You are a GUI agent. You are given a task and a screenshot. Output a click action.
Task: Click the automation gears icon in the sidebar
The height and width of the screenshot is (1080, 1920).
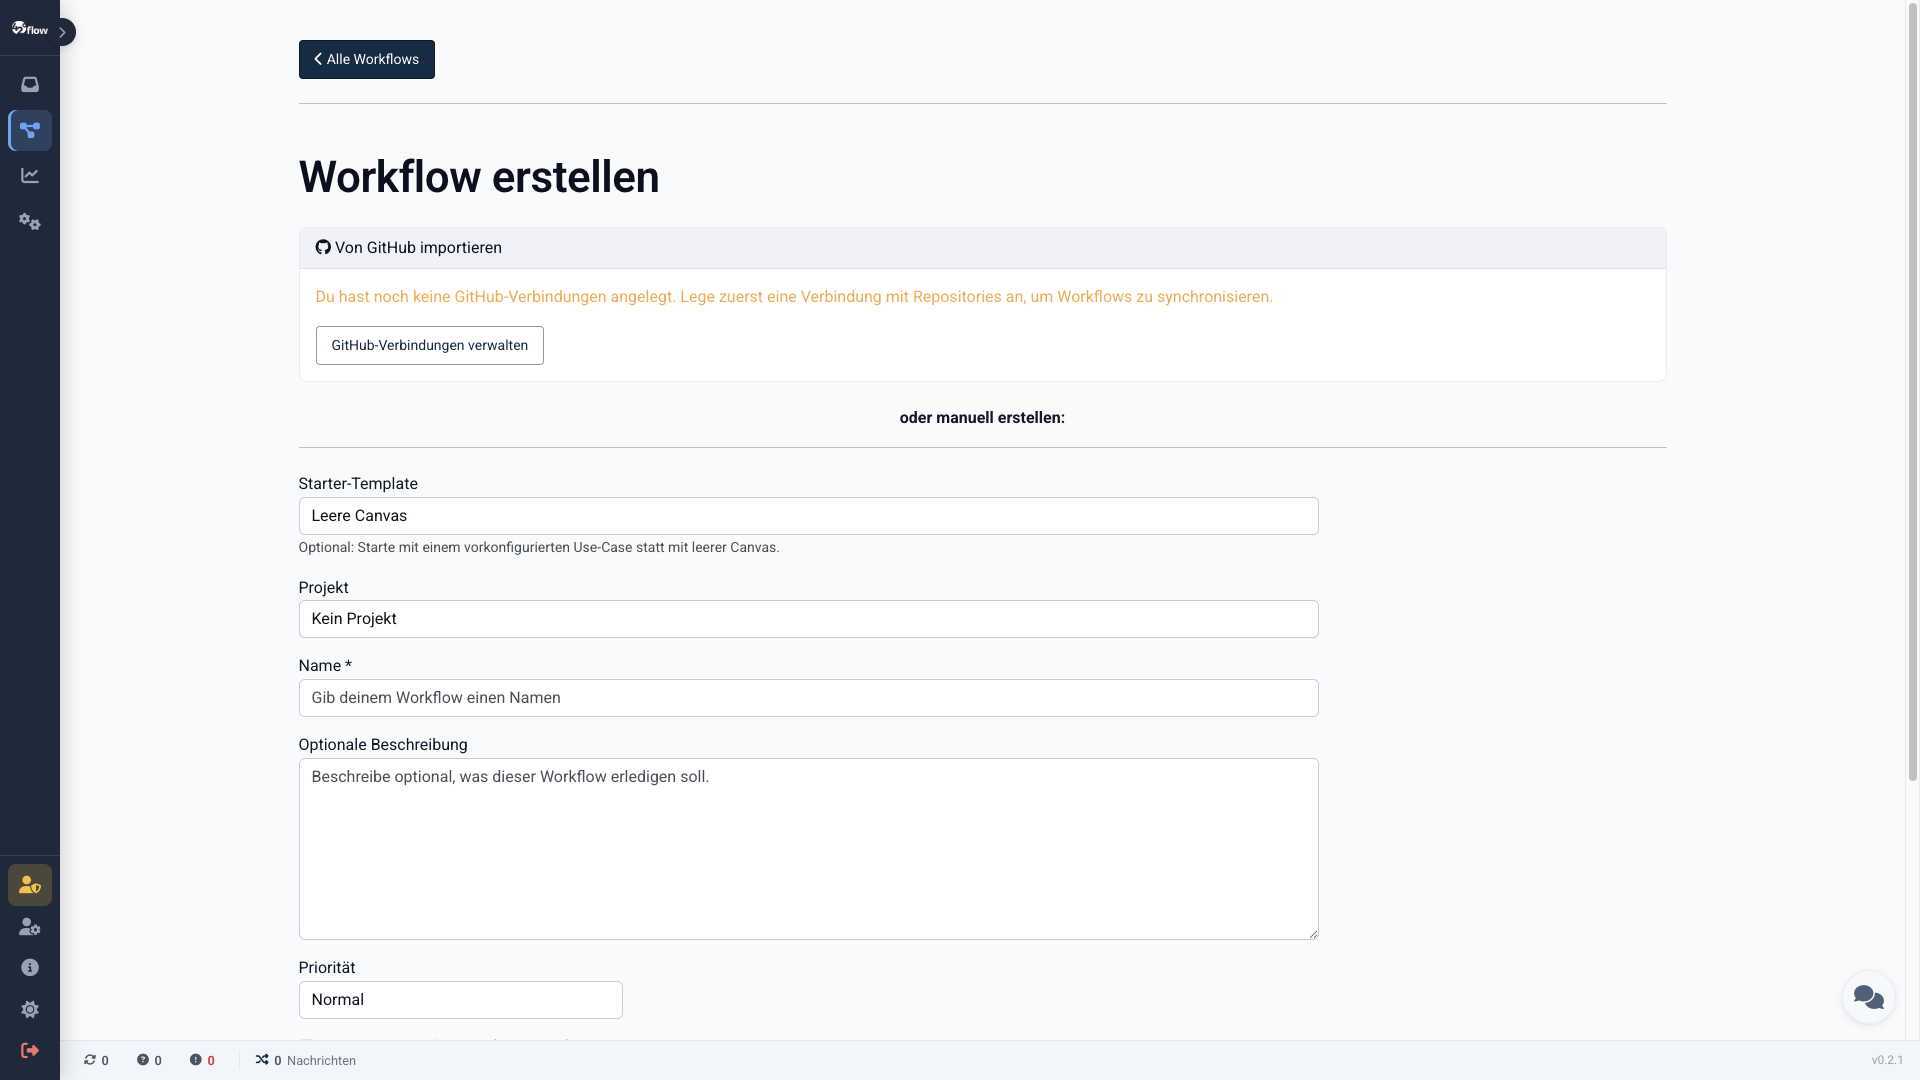(29, 222)
